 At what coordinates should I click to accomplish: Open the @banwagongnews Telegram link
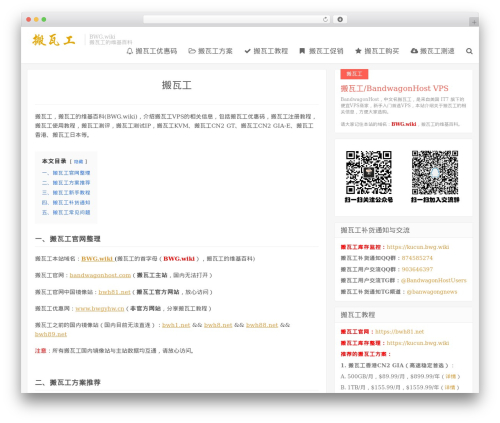pos(432,292)
